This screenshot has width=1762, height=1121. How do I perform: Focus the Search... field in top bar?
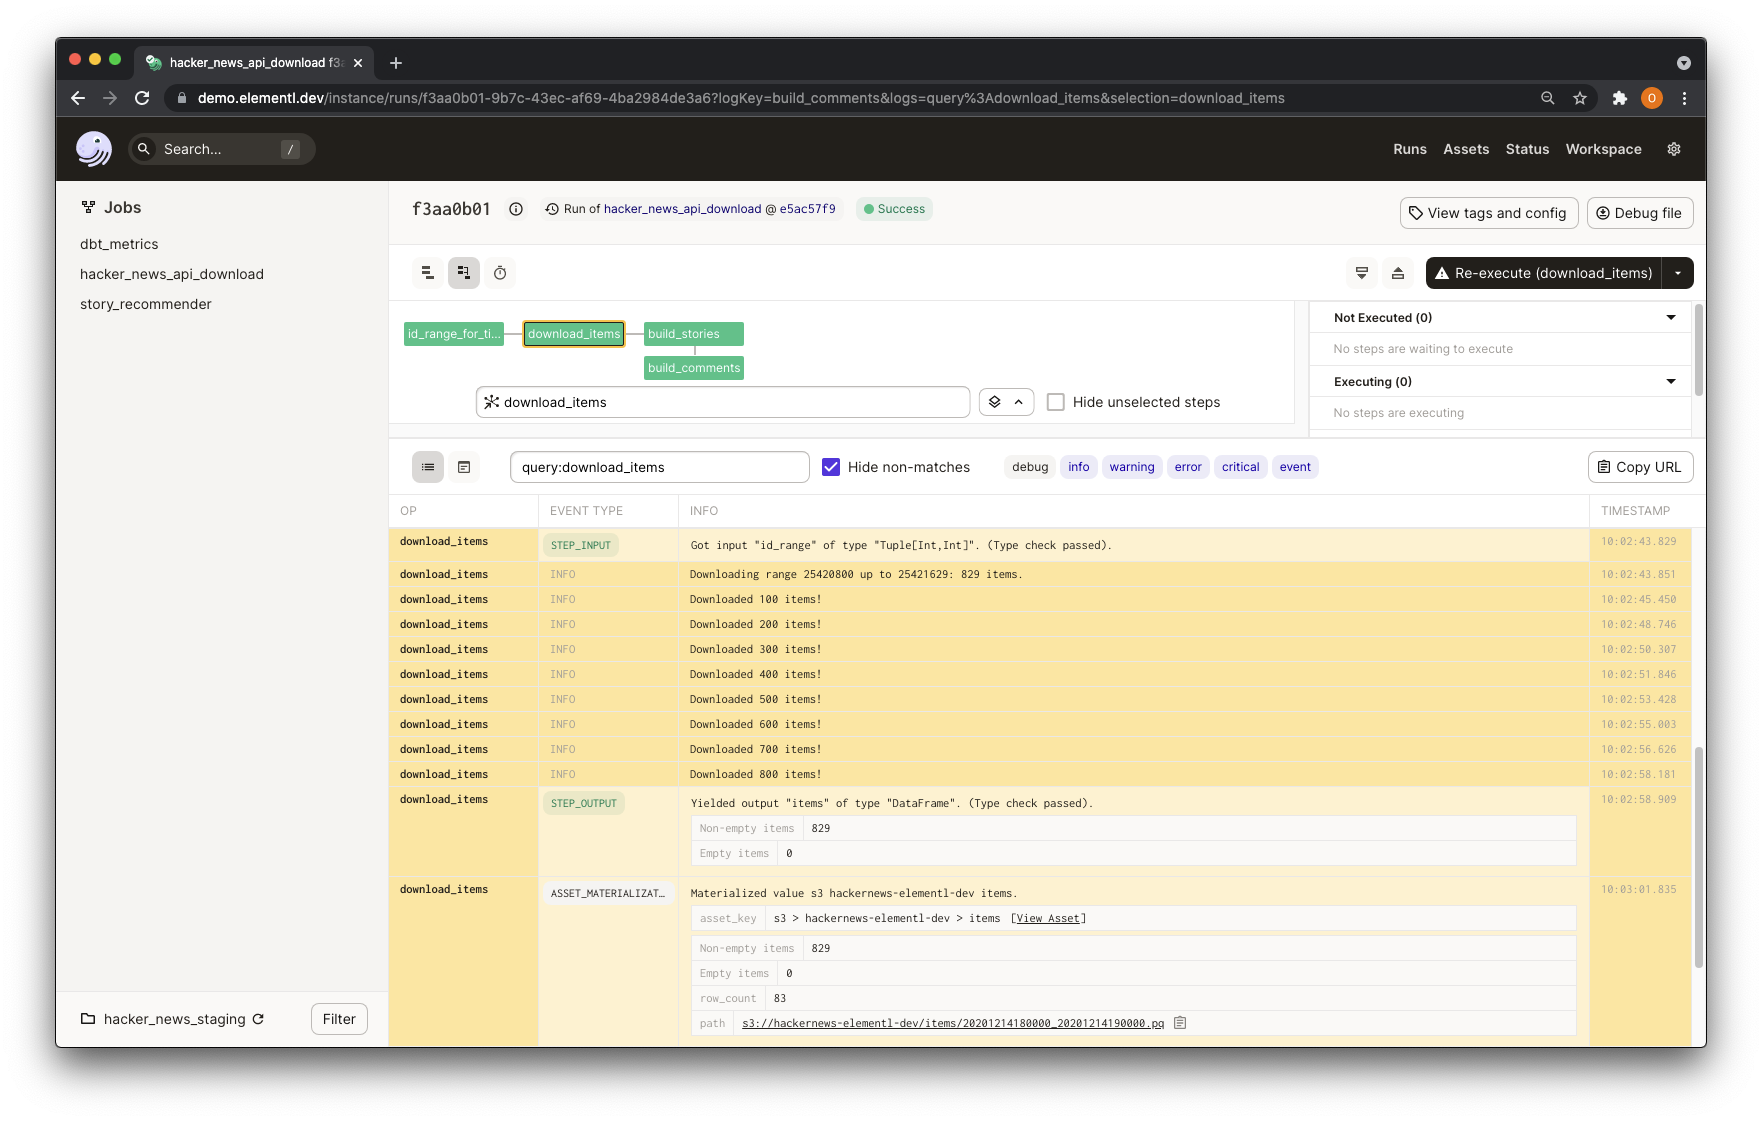click(222, 149)
